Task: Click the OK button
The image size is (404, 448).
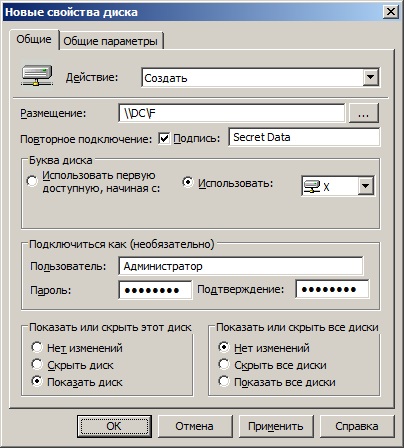Action: 114,426
